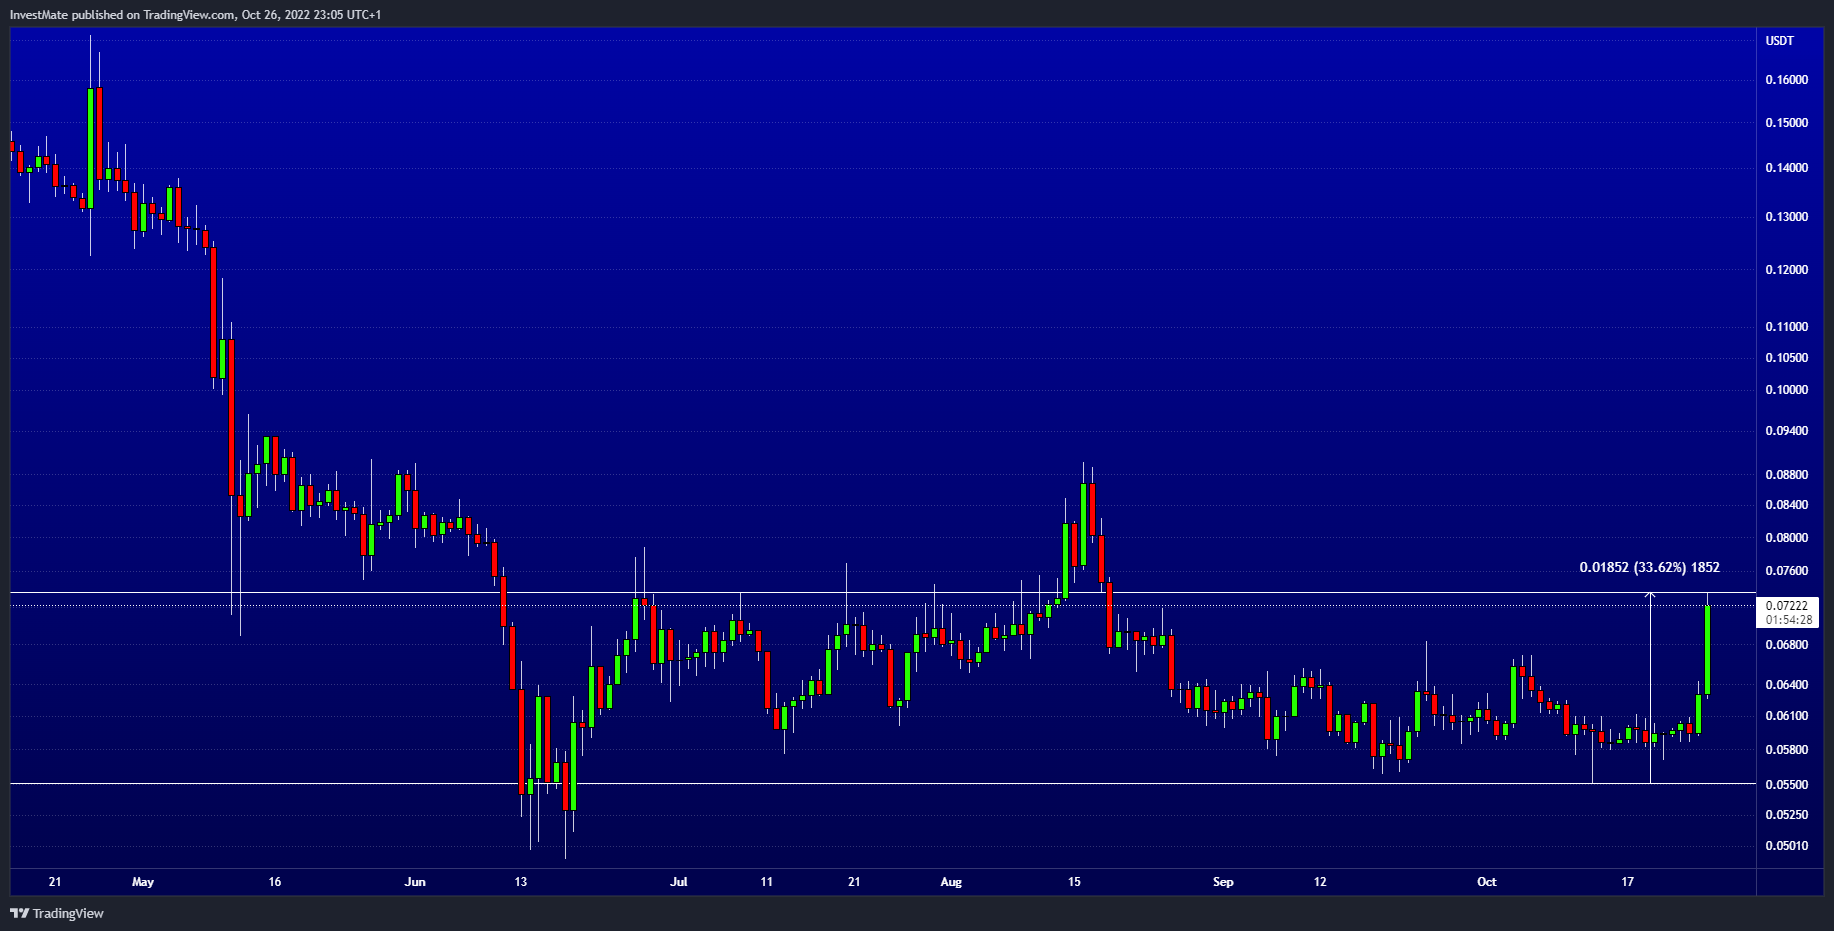This screenshot has height=931, width=1834.
Task: Click the Oct label on the time axis
Action: point(1487,882)
